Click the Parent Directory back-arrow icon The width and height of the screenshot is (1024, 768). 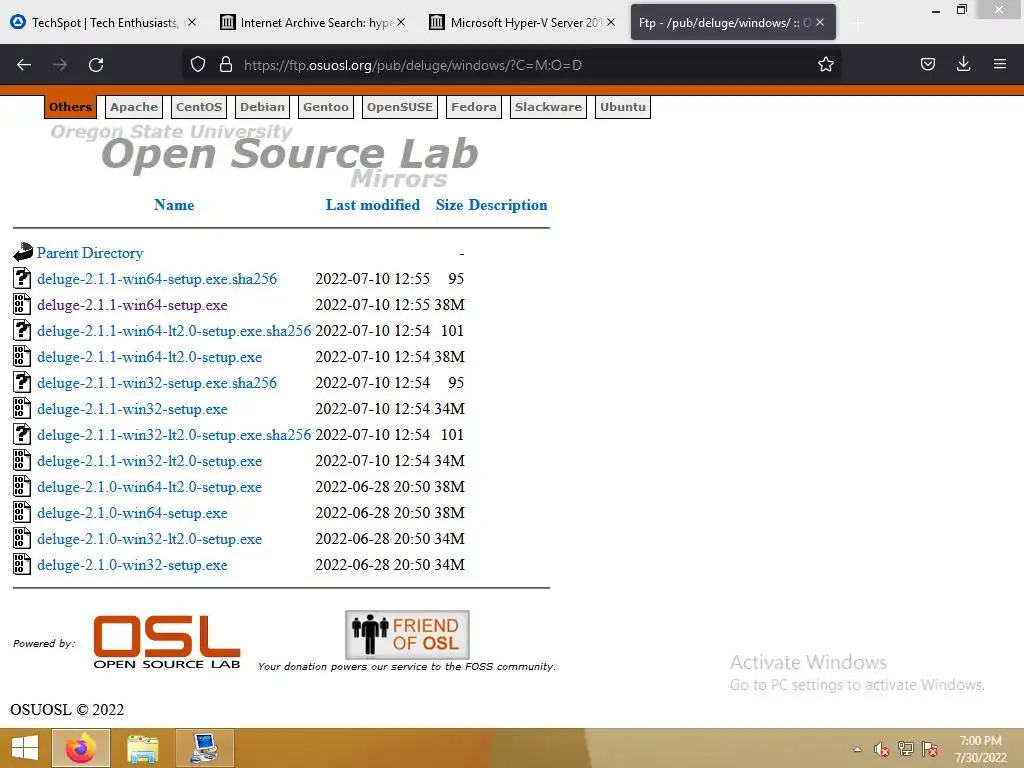[x=22, y=252]
